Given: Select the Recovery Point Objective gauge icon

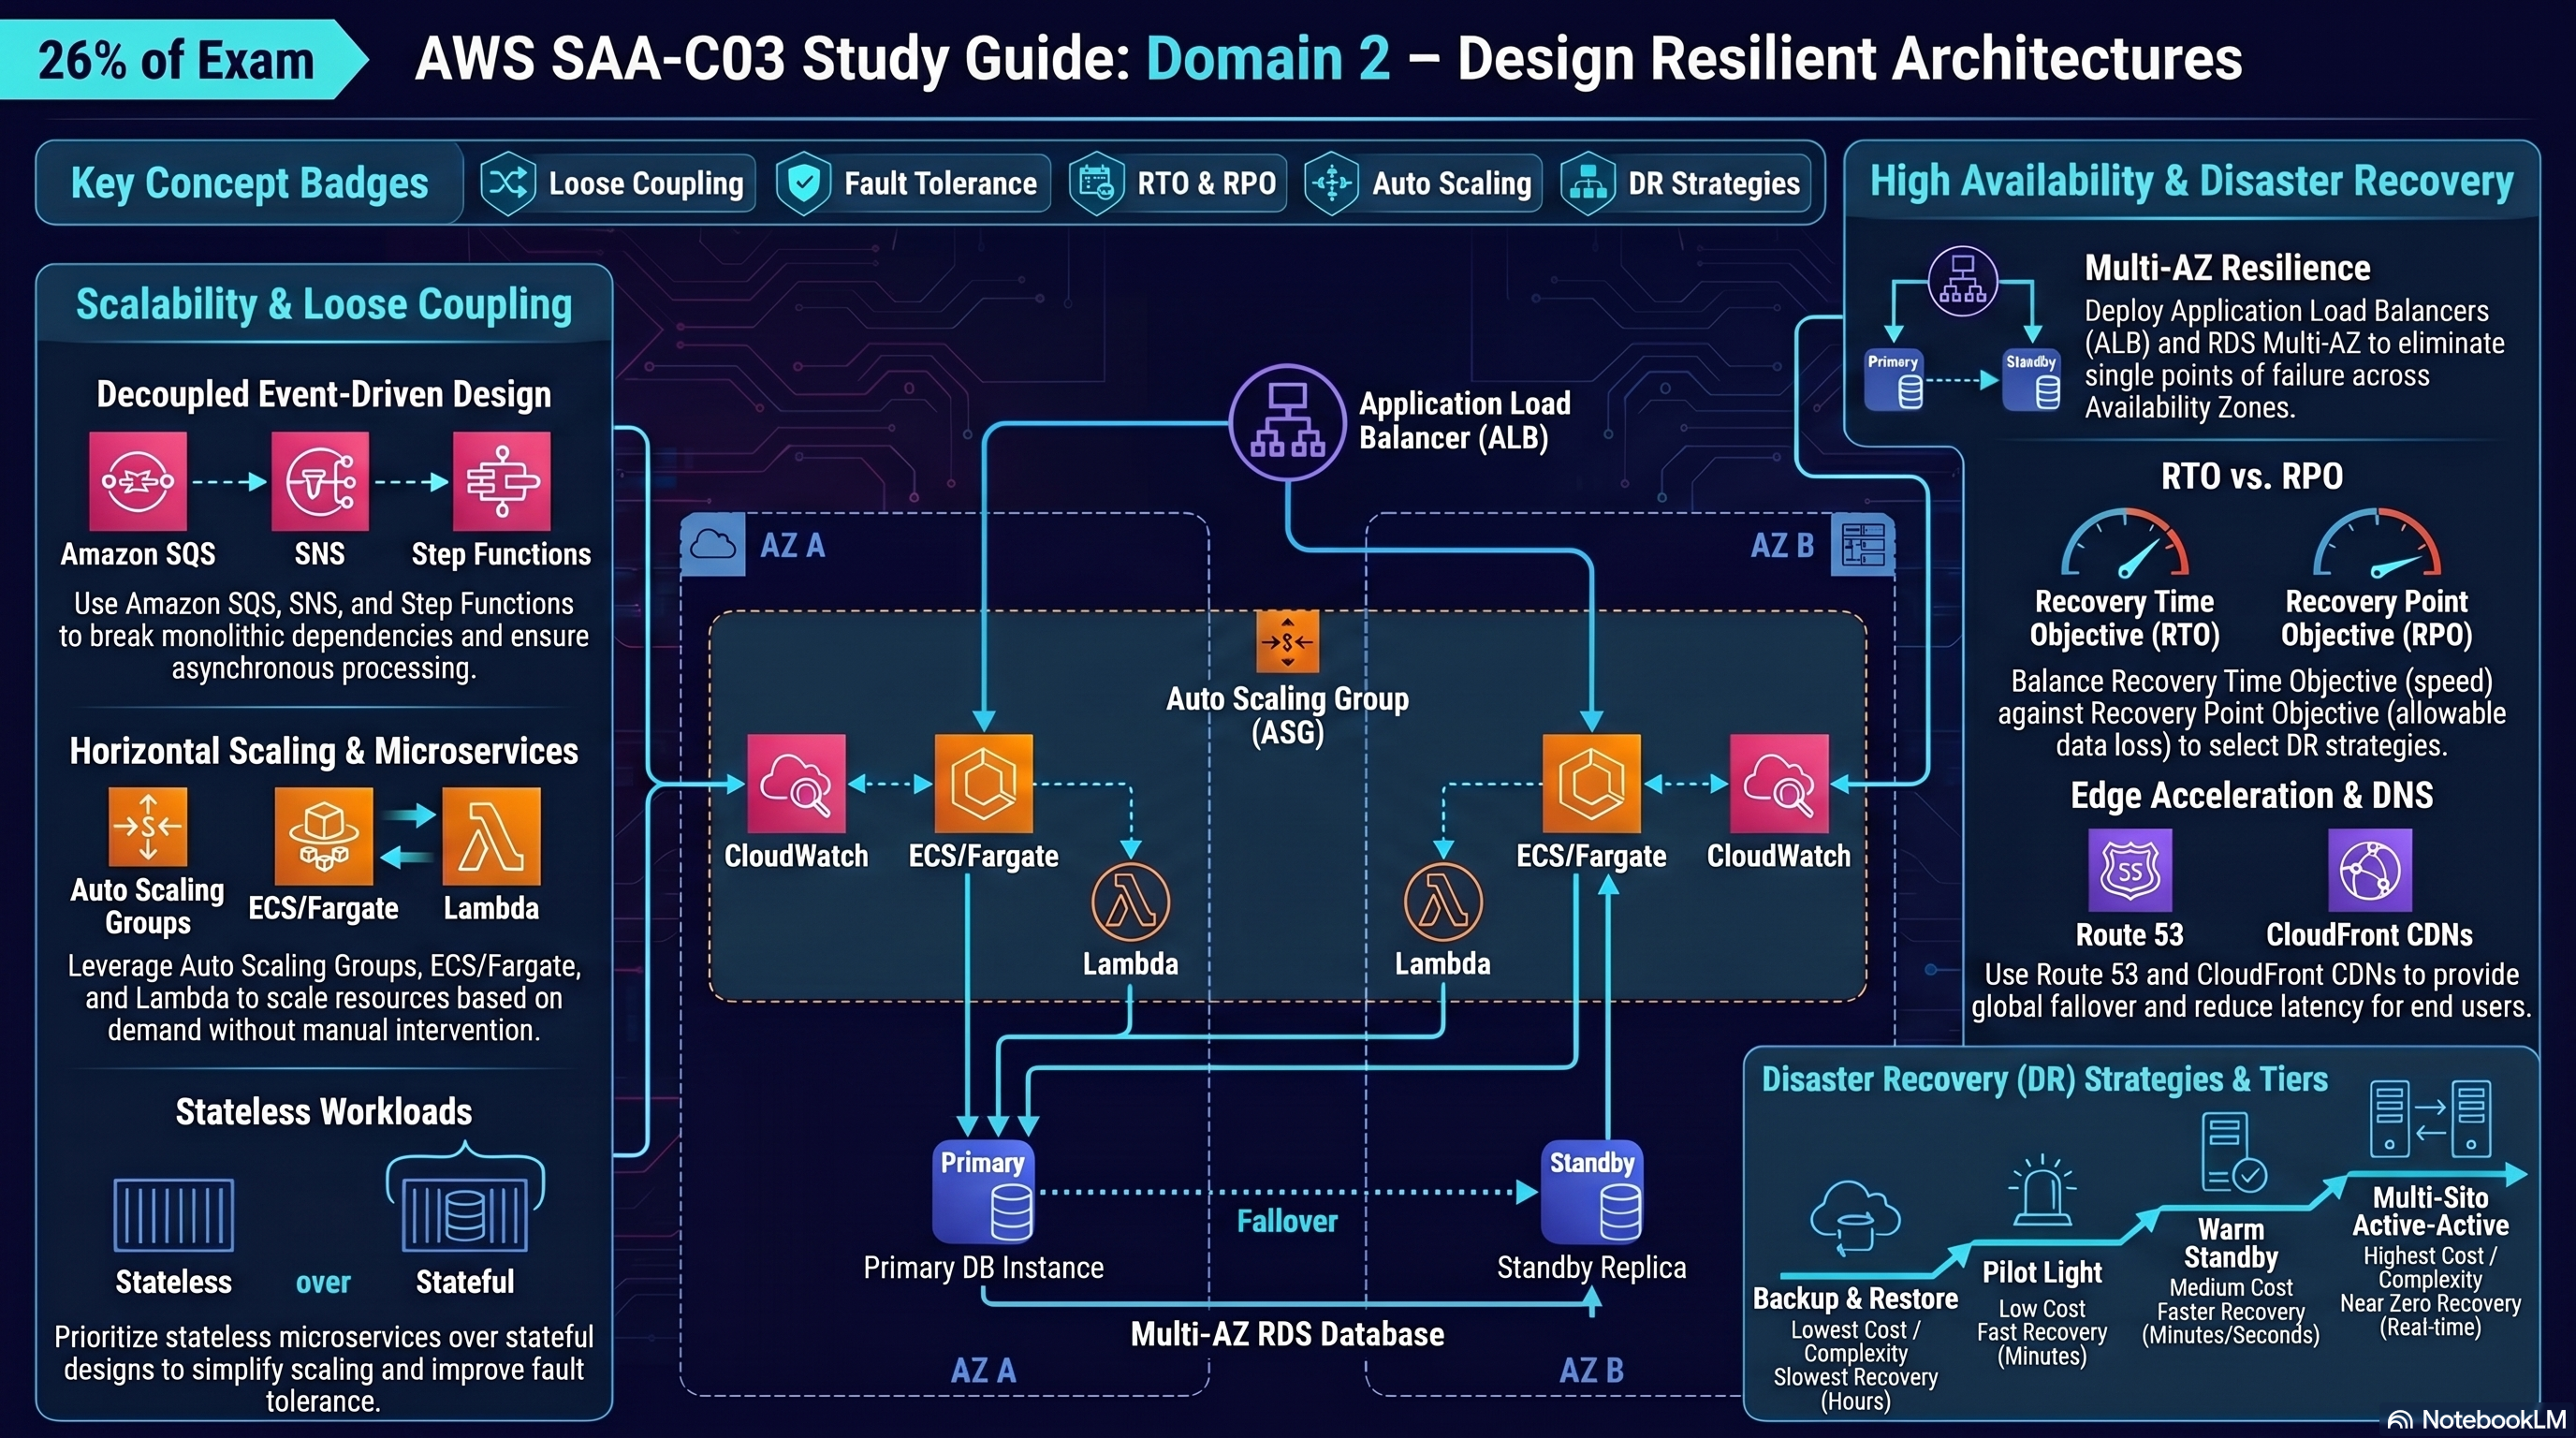Looking at the screenshot, I should coord(2377,544).
